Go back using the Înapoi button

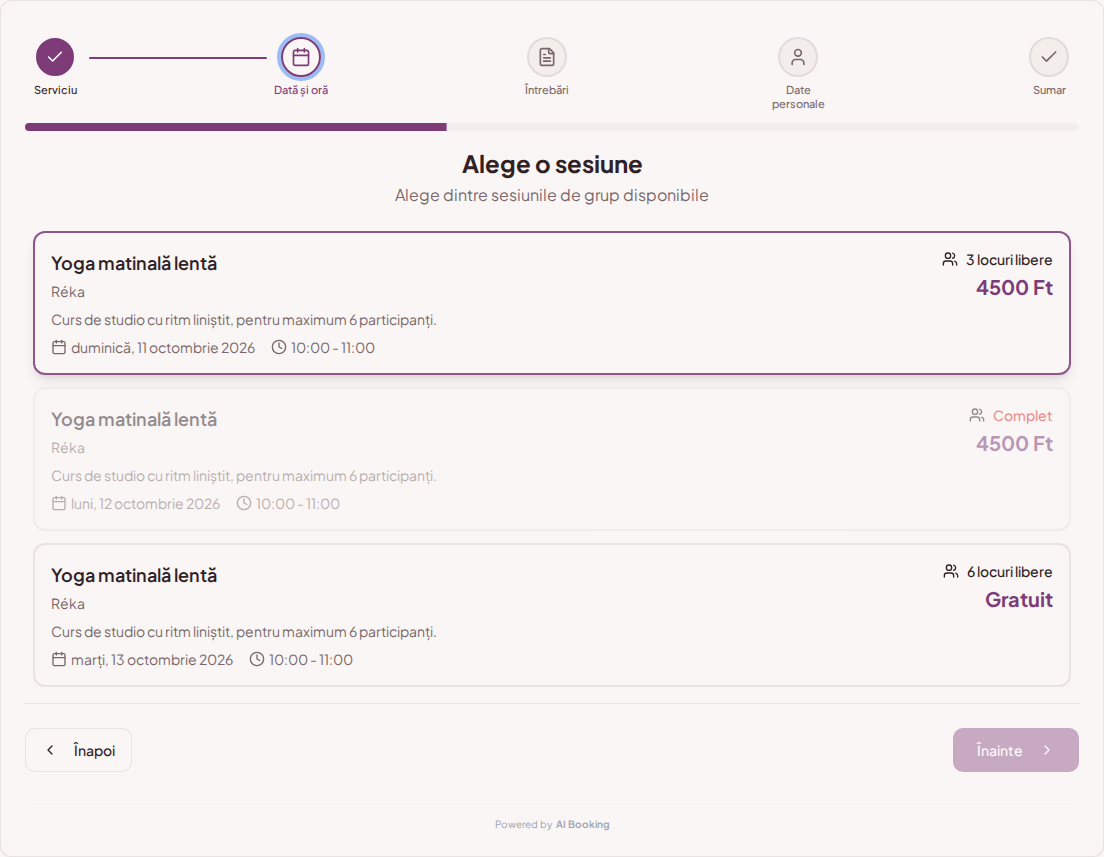point(78,750)
